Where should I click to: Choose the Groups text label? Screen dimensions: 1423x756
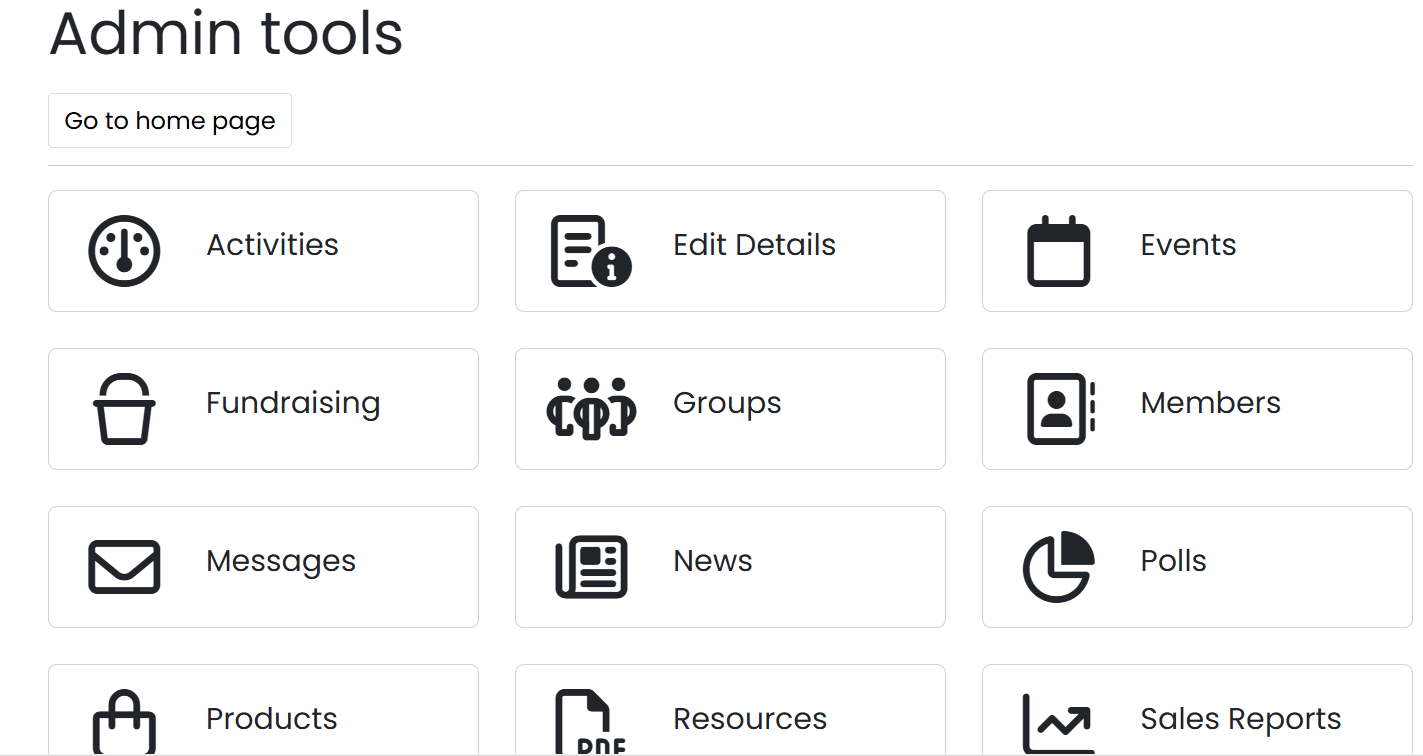point(727,403)
